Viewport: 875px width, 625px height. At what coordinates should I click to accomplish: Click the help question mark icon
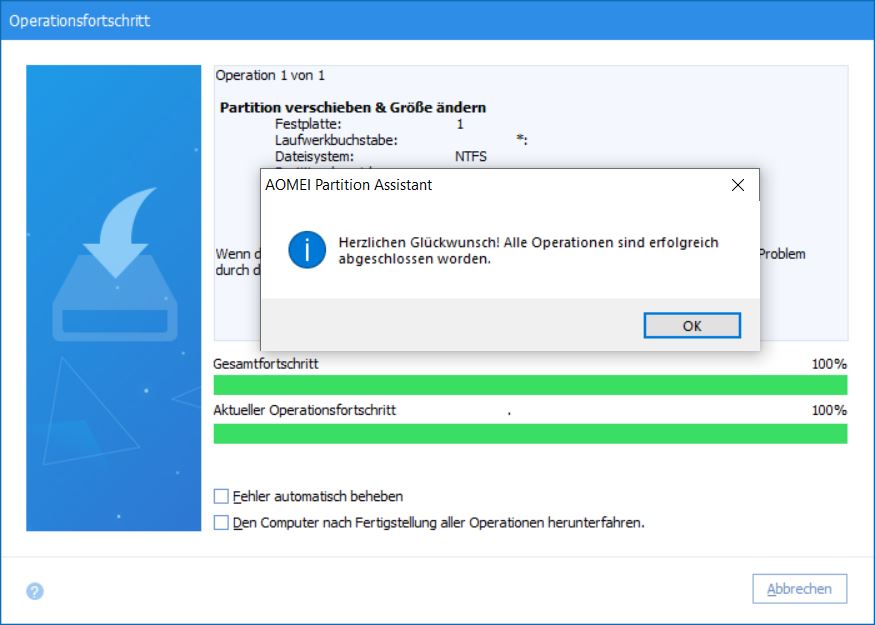[33, 591]
